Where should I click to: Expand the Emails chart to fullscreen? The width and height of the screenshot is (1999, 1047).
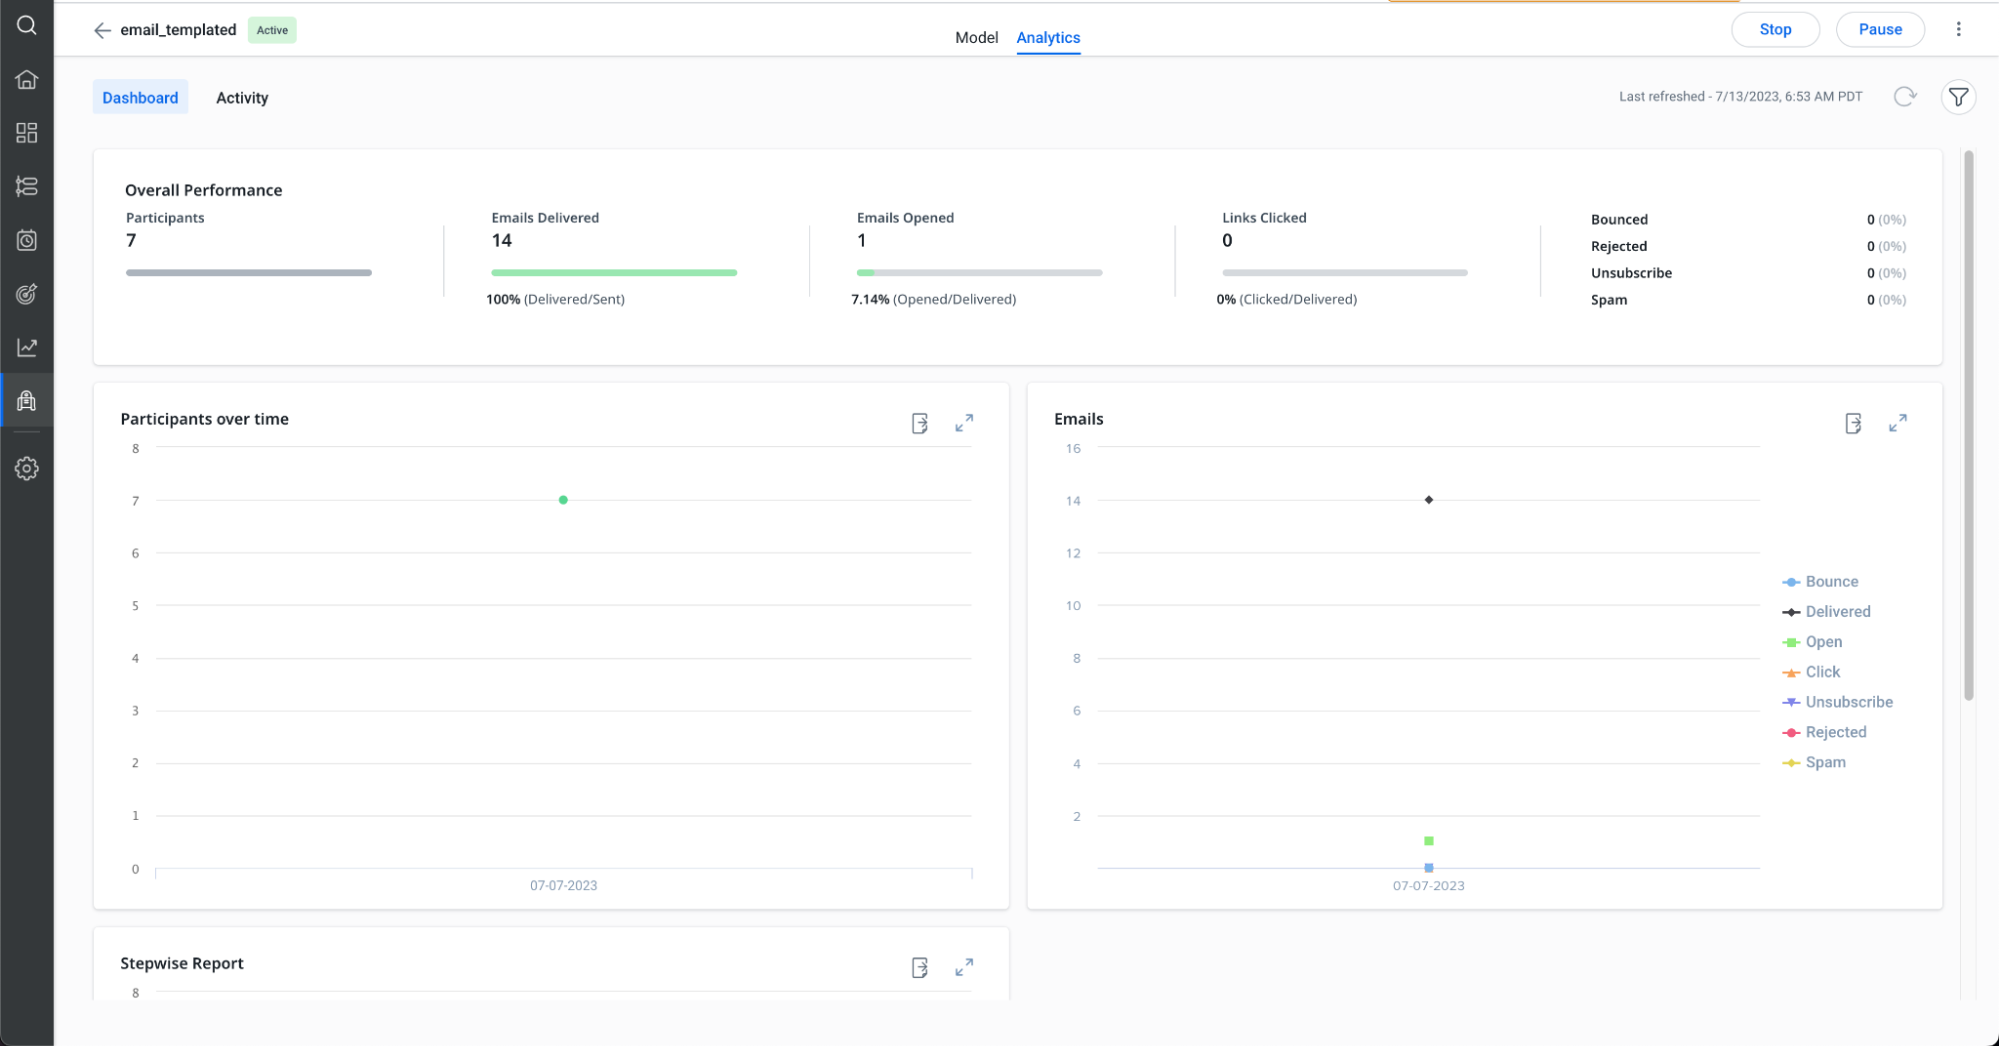[1897, 424]
